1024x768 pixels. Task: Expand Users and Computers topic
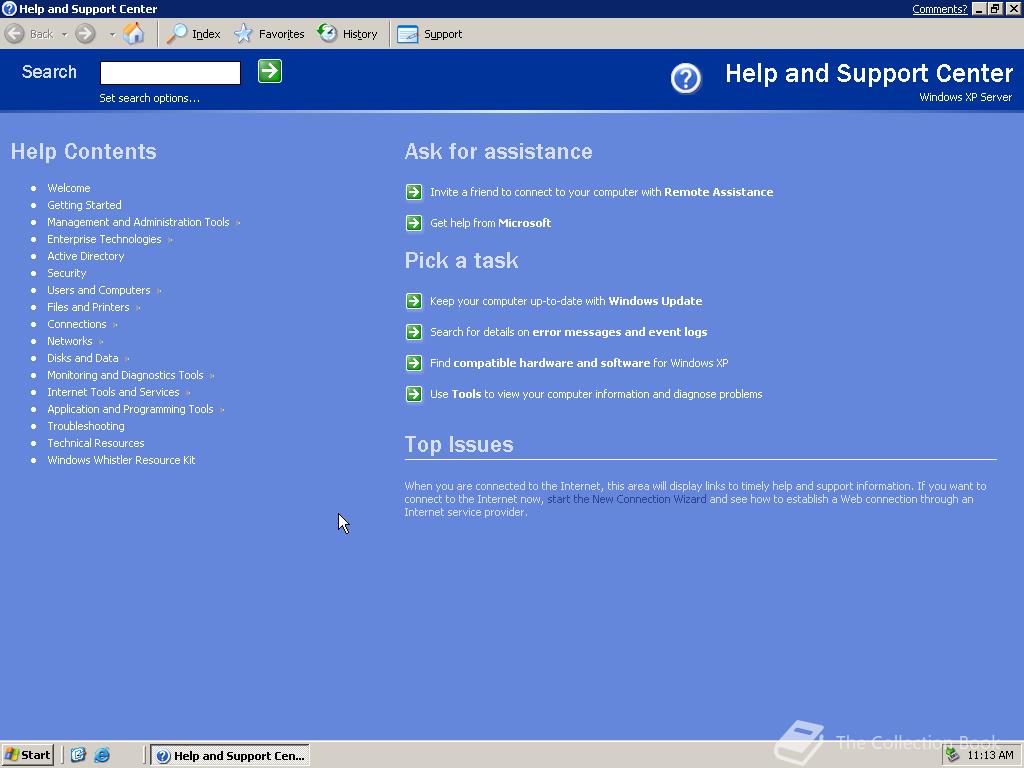tap(99, 290)
